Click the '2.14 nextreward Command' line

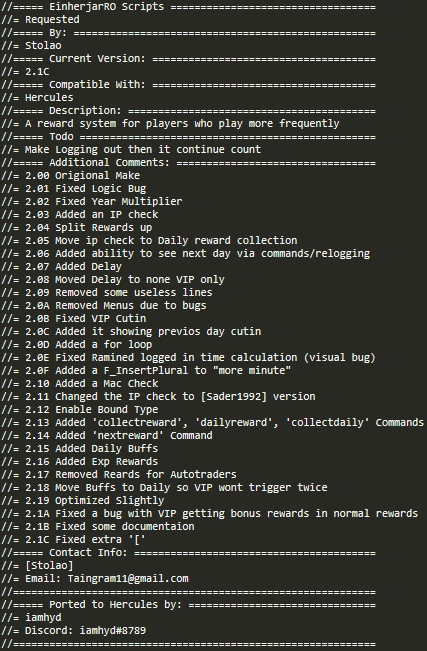click(107, 436)
